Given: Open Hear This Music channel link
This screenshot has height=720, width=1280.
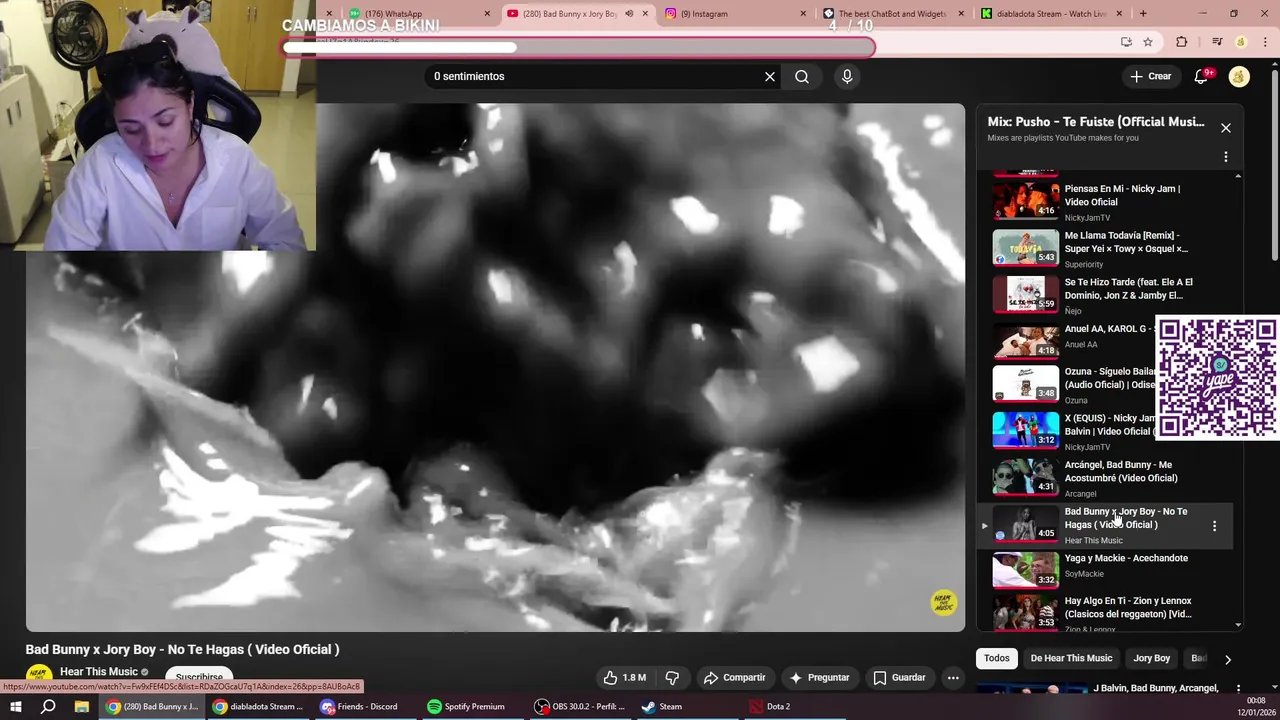Looking at the screenshot, I should click(98, 672).
